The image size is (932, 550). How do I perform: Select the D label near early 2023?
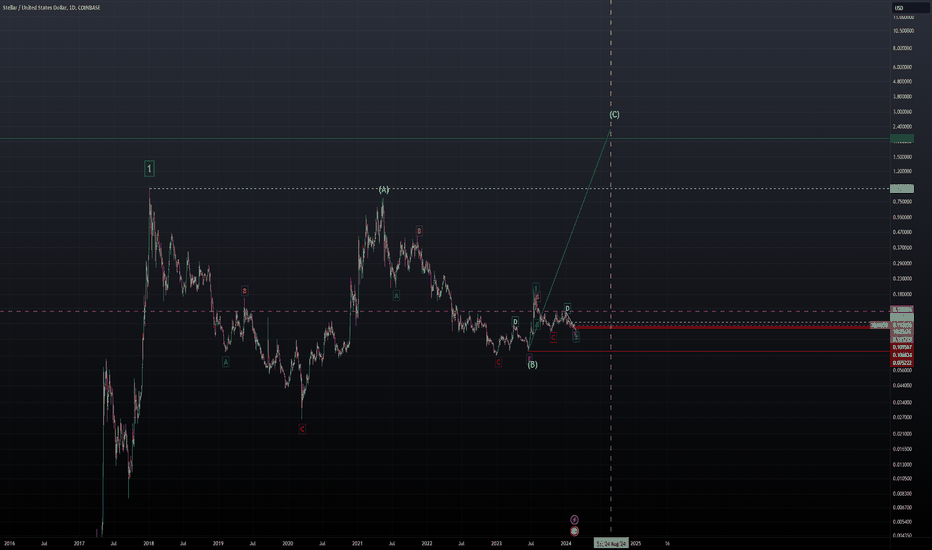(x=515, y=322)
